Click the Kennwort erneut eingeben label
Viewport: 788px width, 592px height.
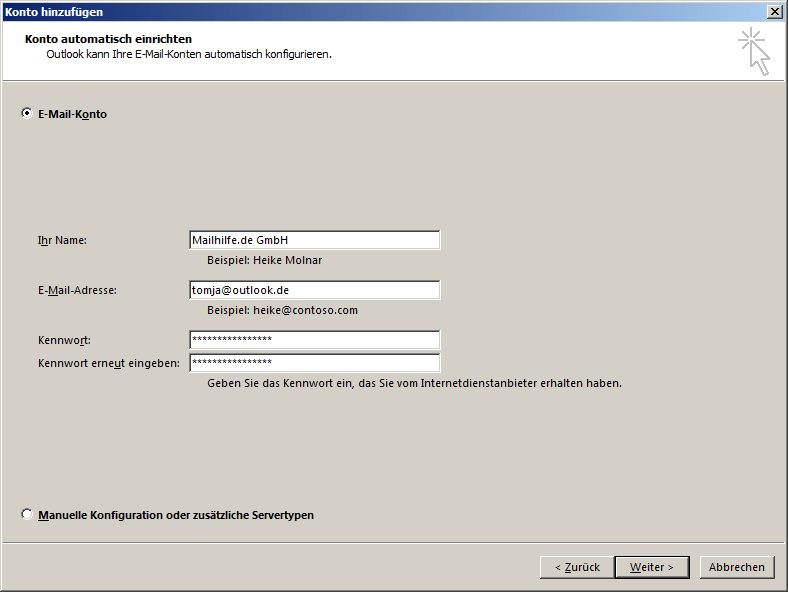(x=109, y=363)
